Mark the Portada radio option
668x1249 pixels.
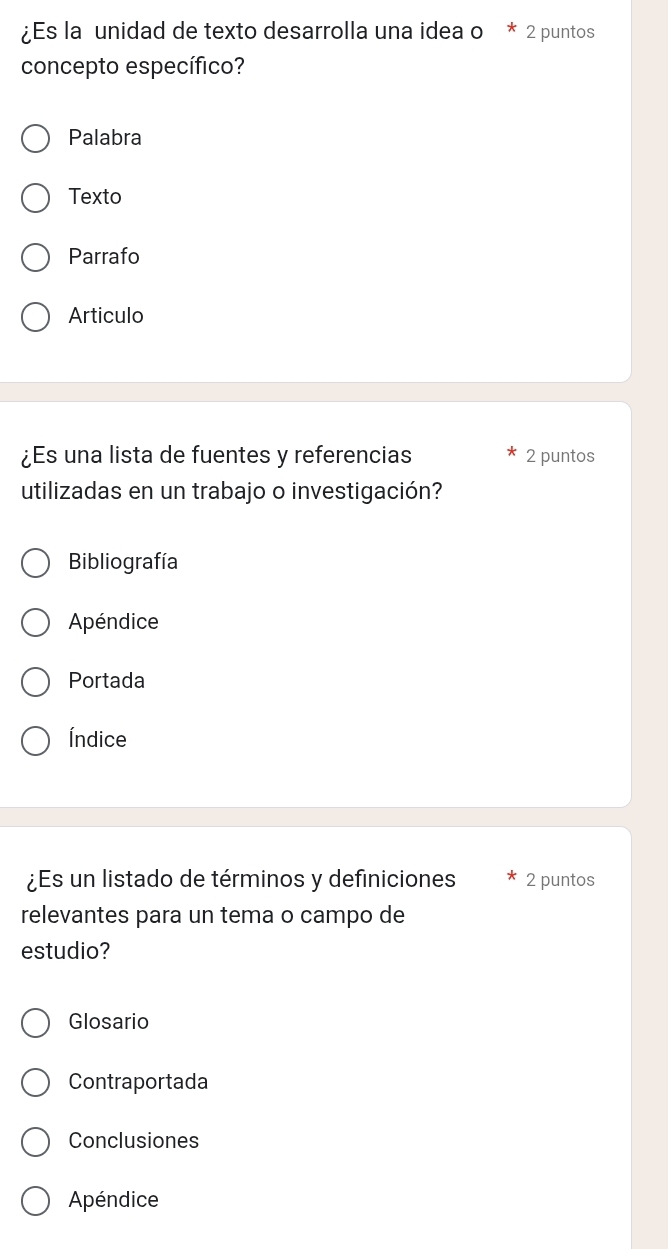[x=36, y=682]
